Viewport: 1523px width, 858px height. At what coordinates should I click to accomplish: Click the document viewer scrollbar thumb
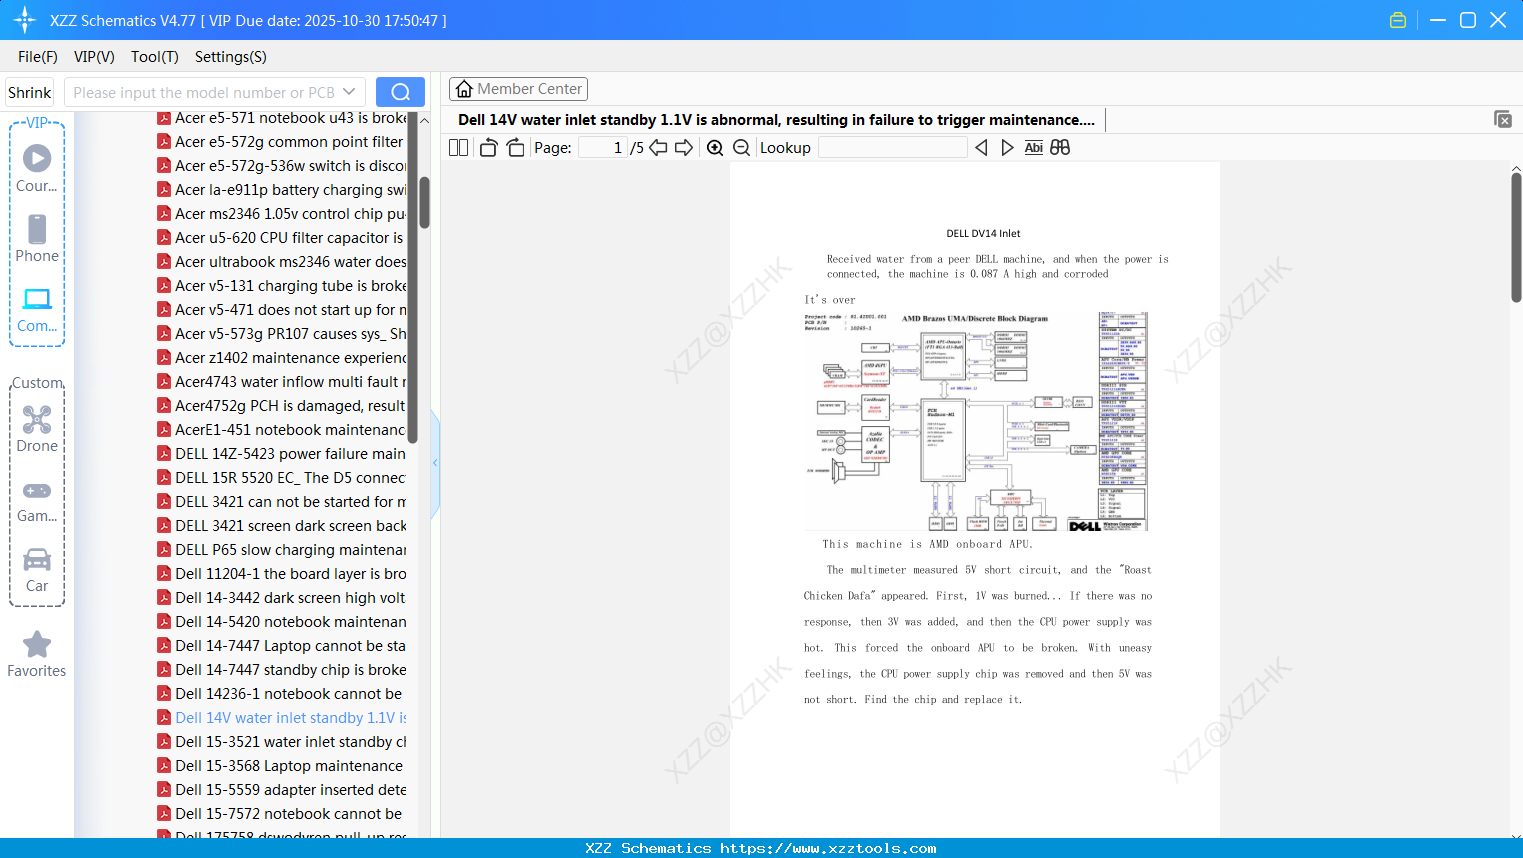click(1516, 237)
